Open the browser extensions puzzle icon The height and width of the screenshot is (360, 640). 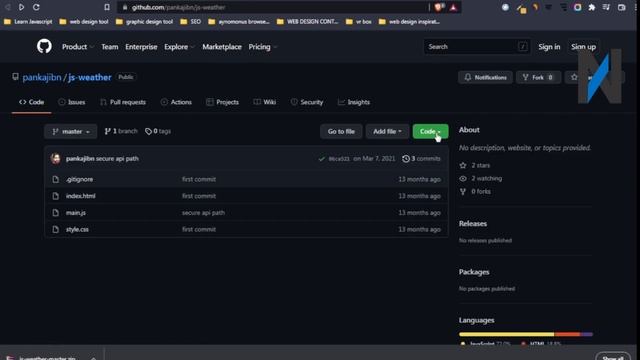(x=591, y=7)
